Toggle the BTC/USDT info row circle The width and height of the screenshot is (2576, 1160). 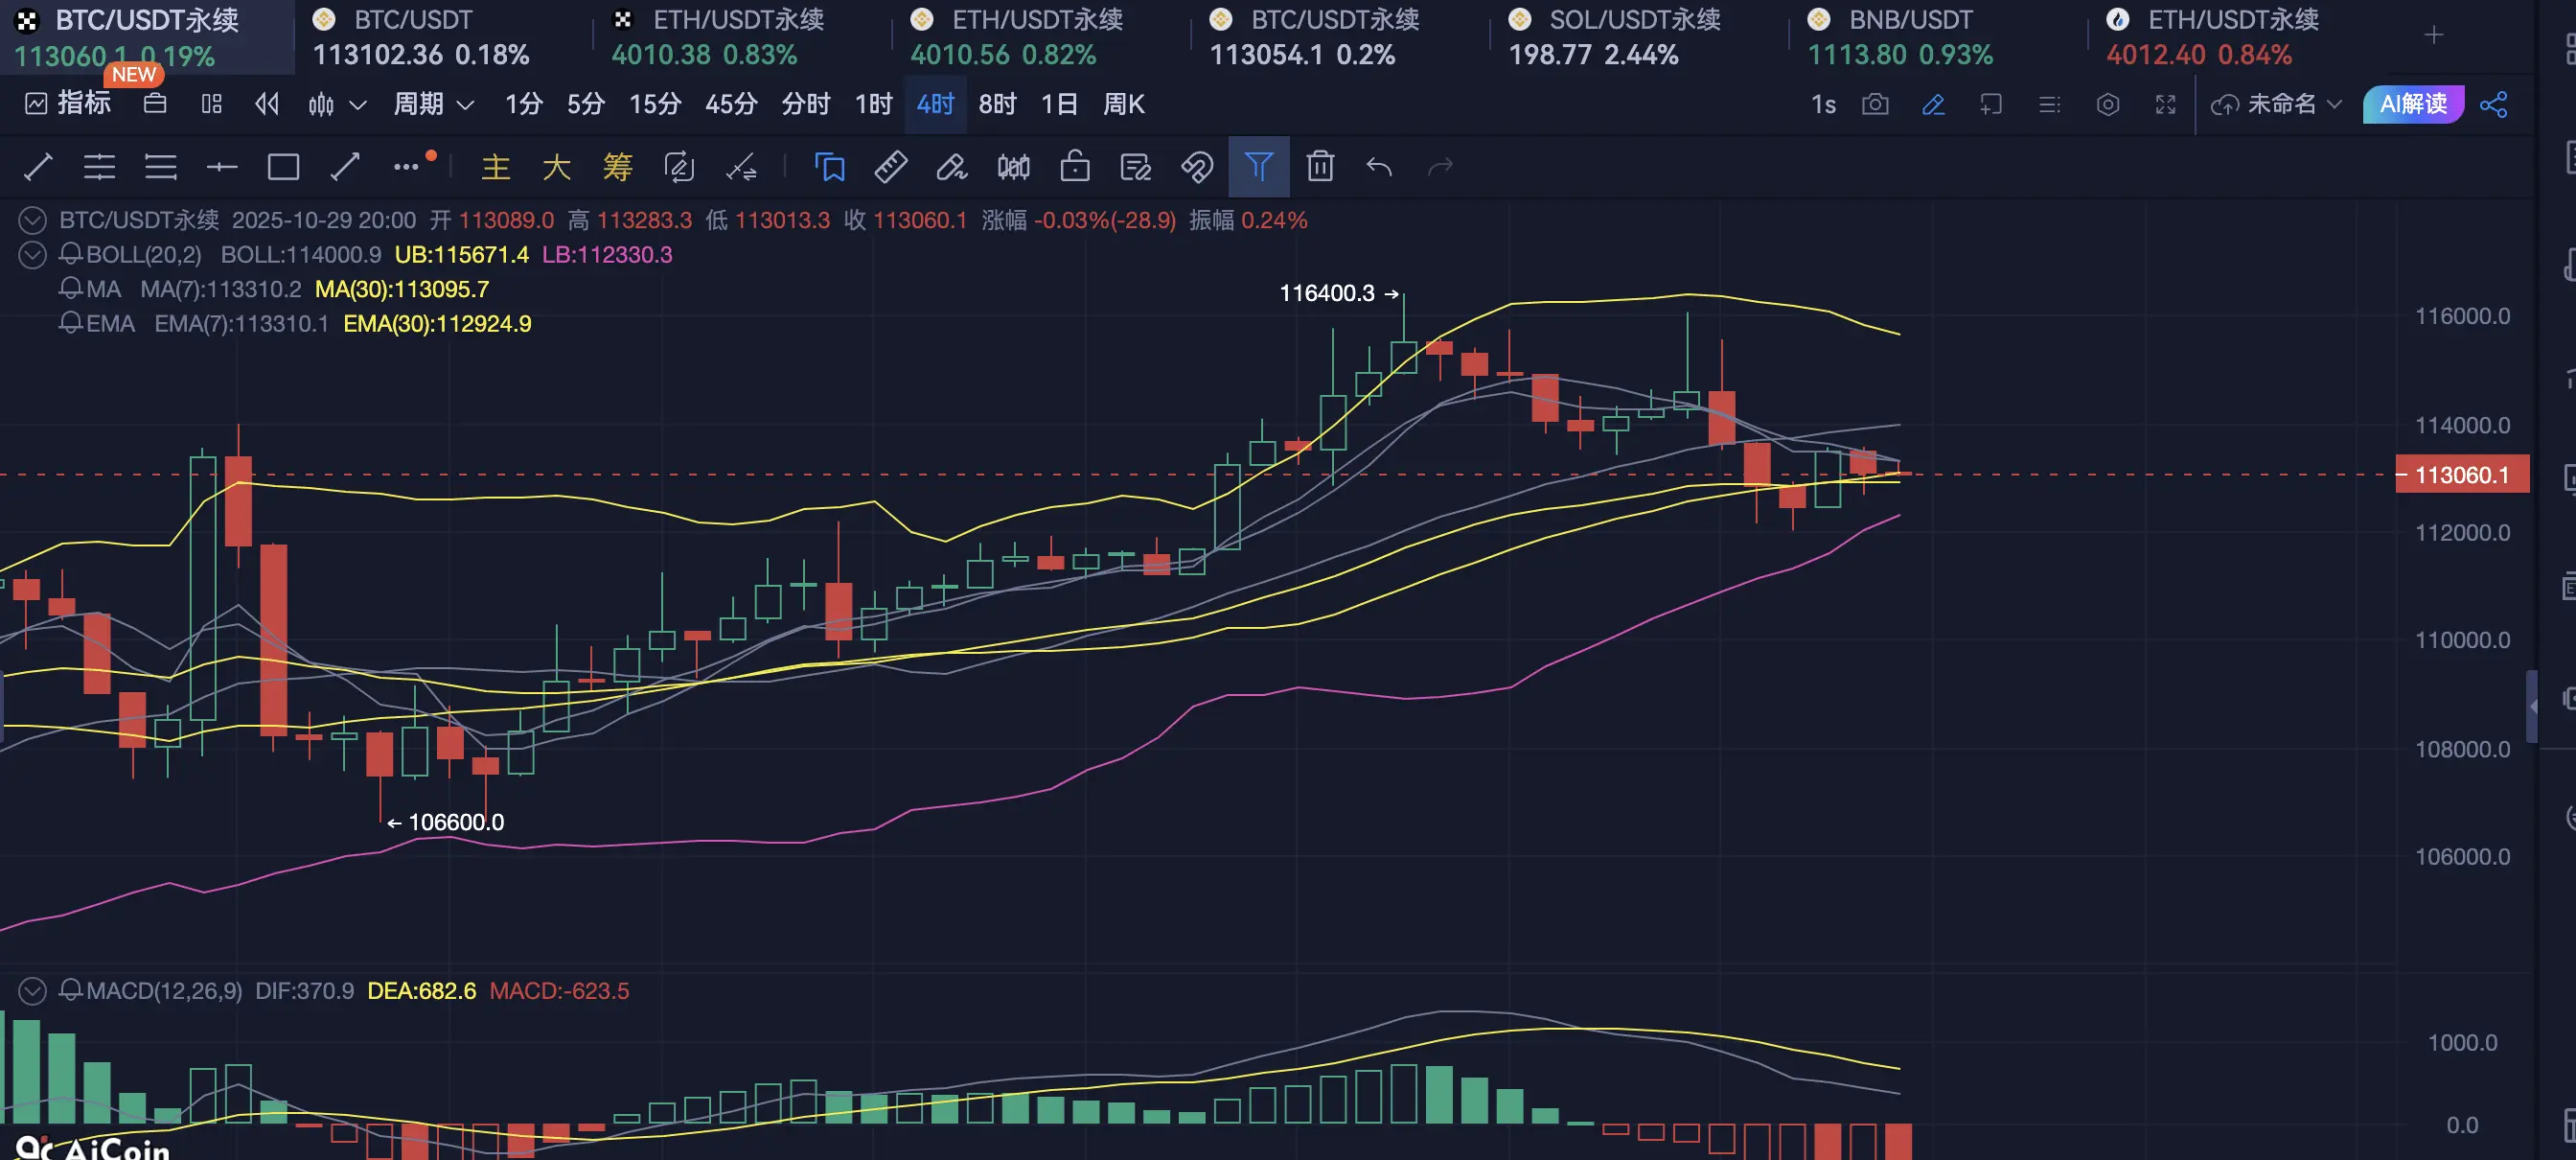pyautogui.click(x=33, y=220)
